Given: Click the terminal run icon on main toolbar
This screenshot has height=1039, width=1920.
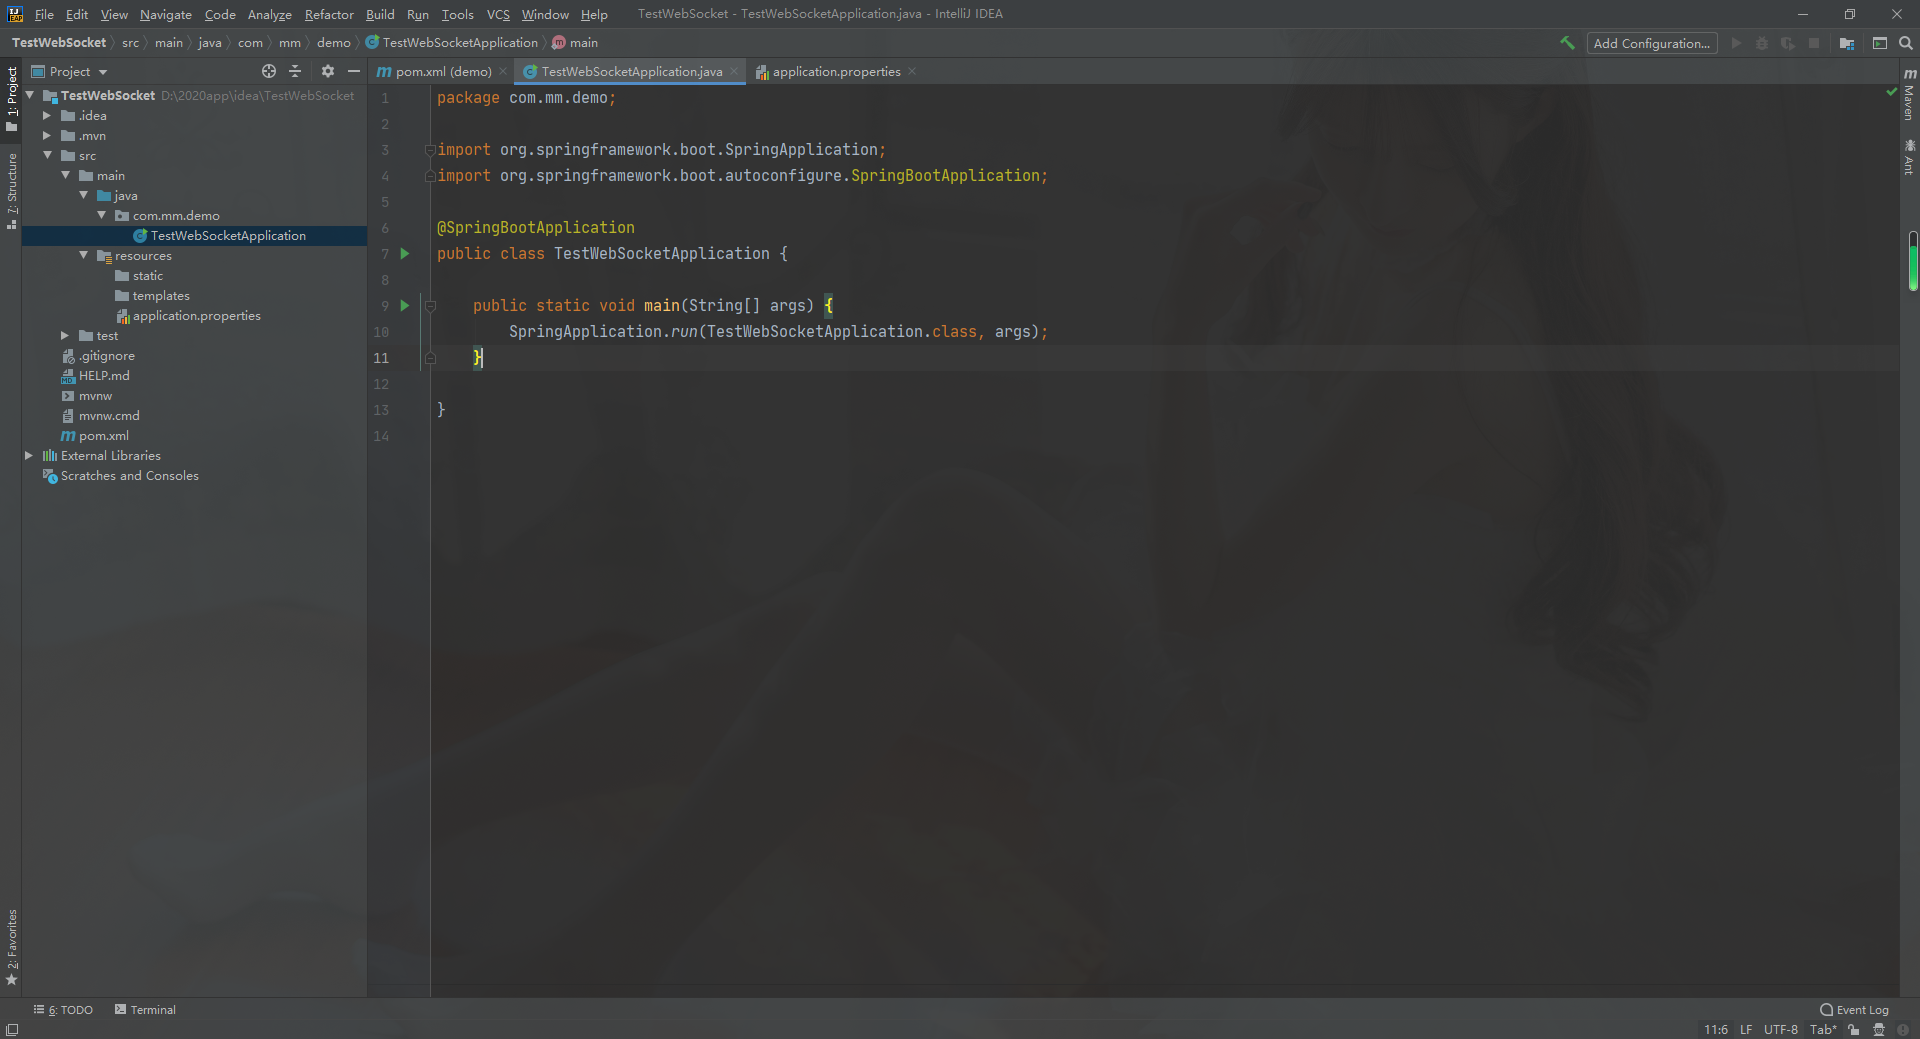Looking at the screenshot, I should pos(1879,43).
